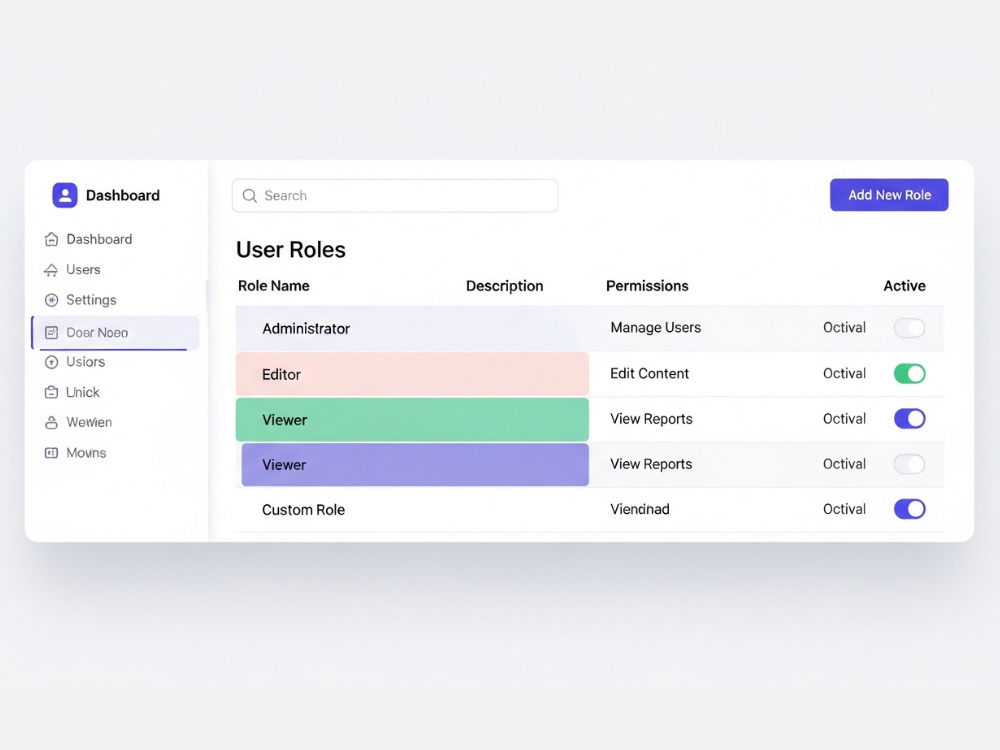Click the Edit Content permission text
This screenshot has height=750, width=1000.
coord(649,373)
